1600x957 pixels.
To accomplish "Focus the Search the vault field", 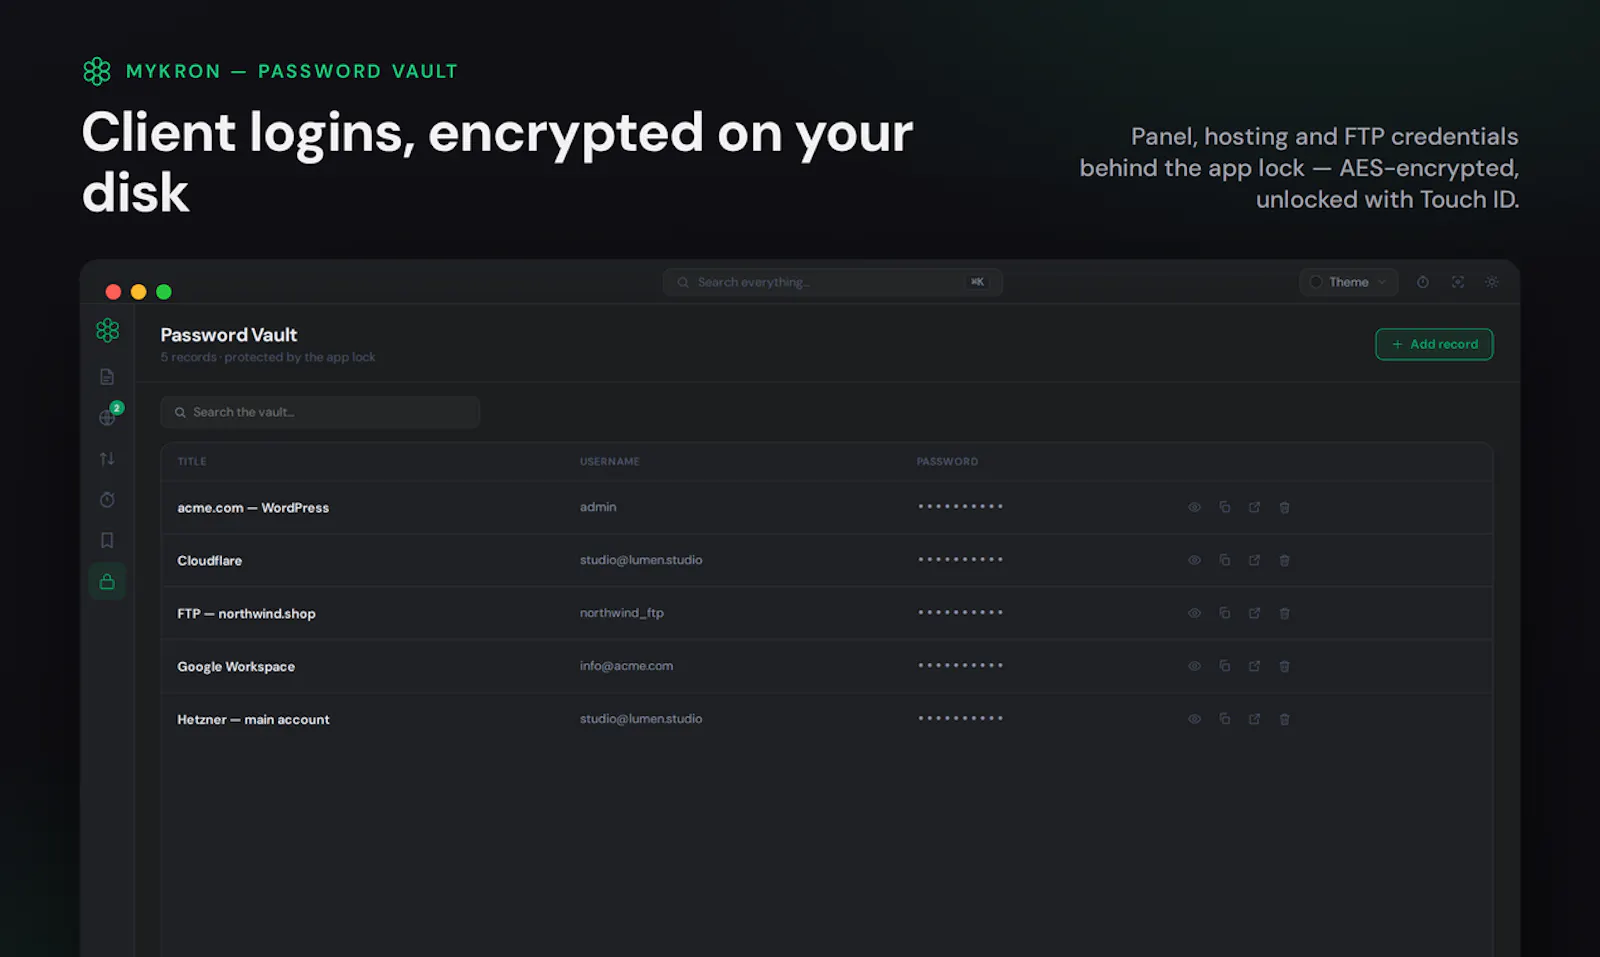I will pyautogui.click(x=320, y=412).
